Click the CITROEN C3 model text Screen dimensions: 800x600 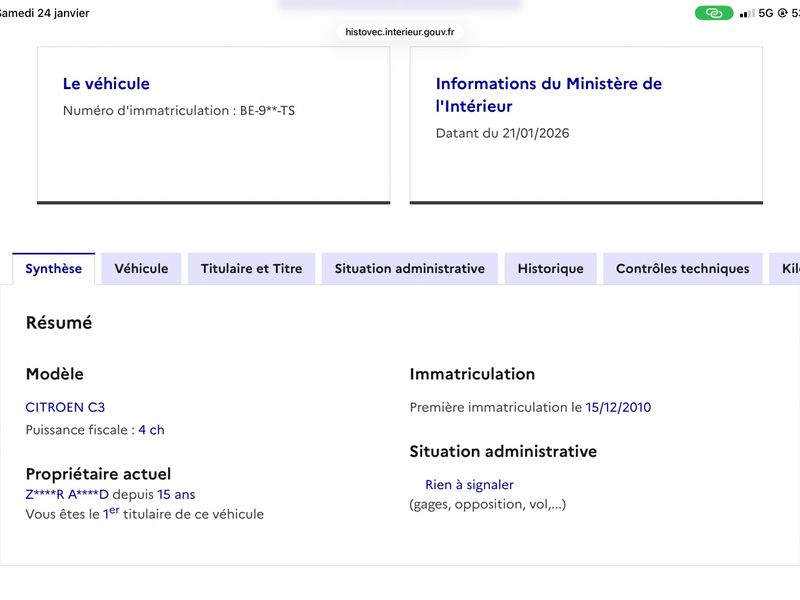(x=65, y=407)
